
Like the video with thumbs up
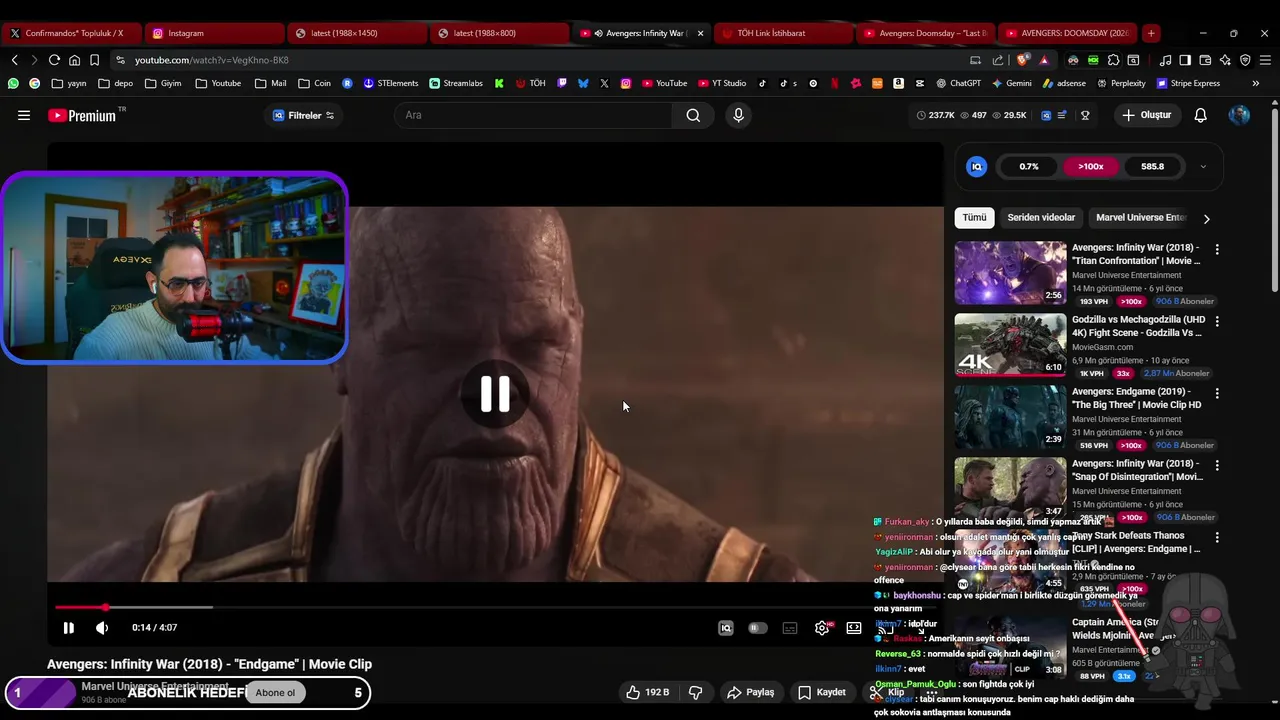(x=647, y=692)
